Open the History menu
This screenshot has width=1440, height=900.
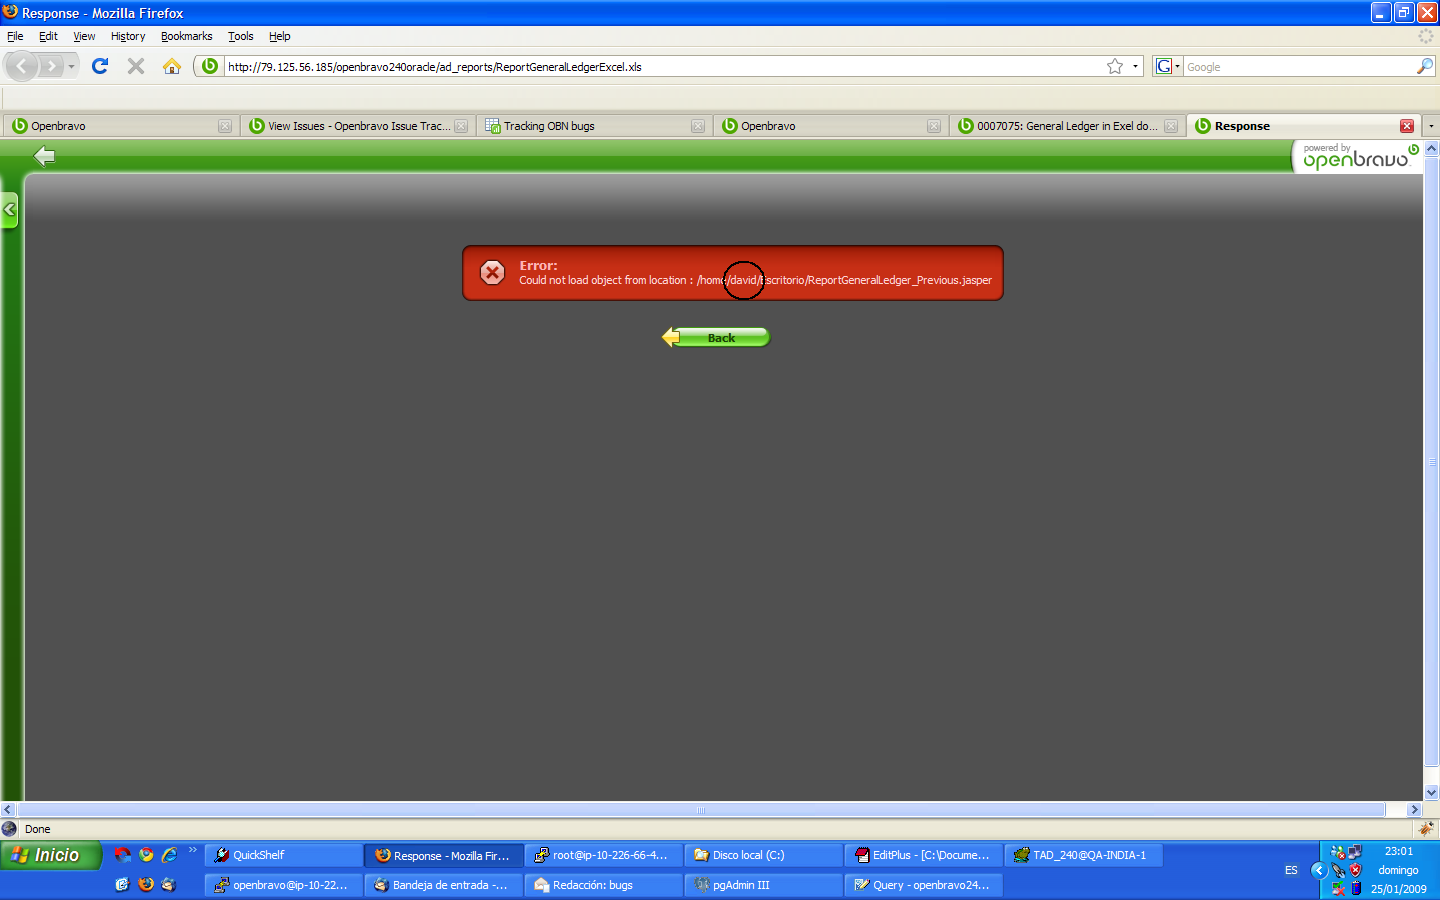(128, 36)
